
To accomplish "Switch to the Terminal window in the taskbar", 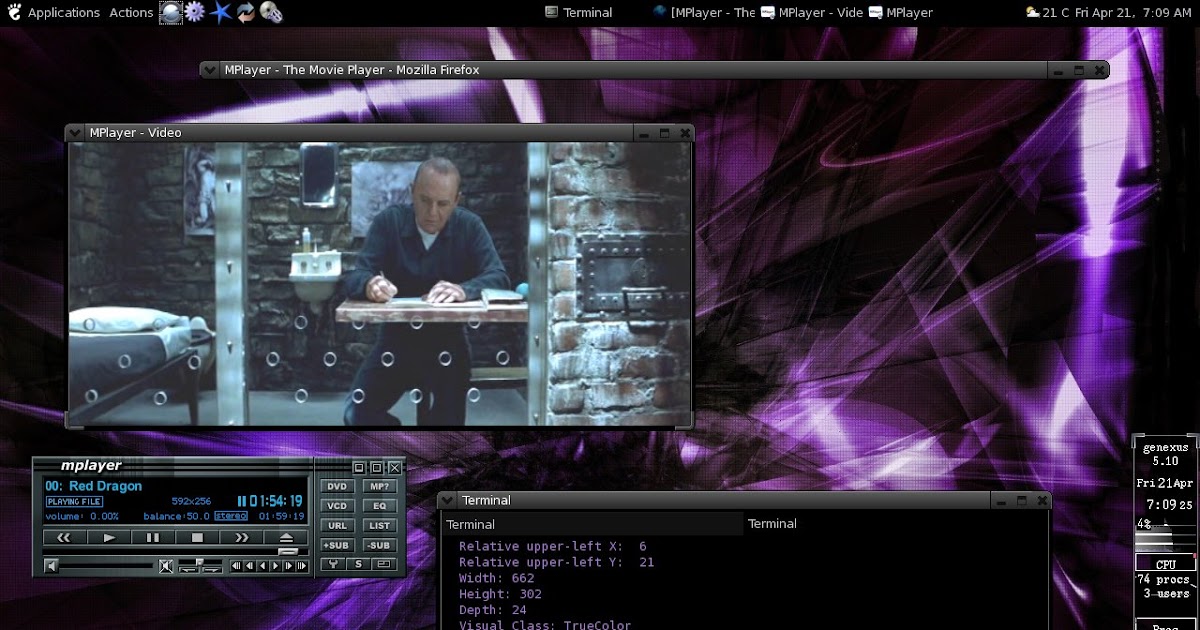I will click(578, 12).
